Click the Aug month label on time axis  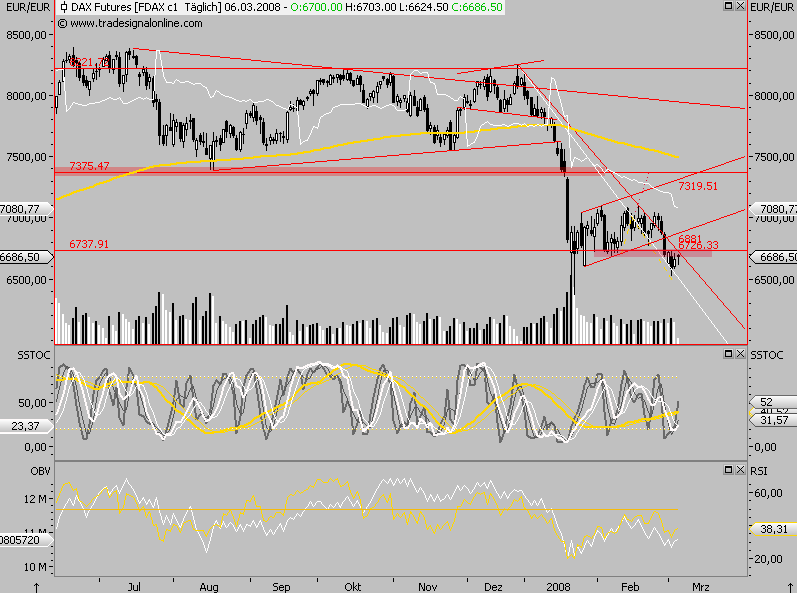click(x=209, y=587)
